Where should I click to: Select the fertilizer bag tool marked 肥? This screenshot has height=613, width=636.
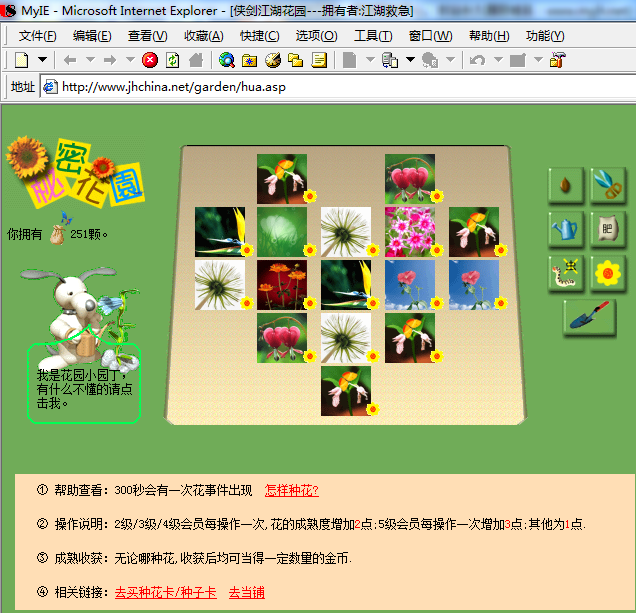pos(608,229)
